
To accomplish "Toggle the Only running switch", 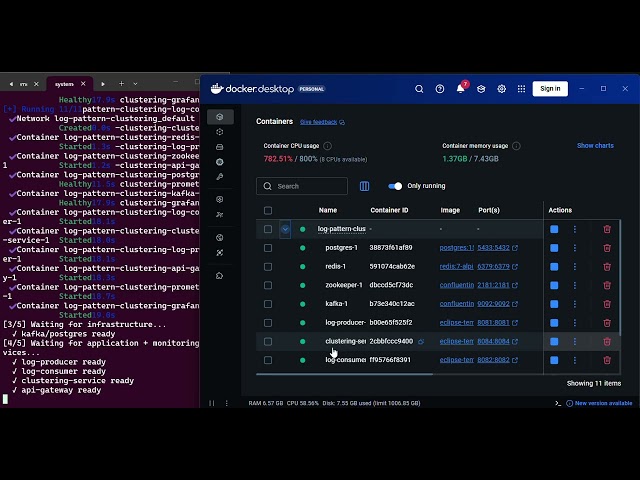I will coord(395,186).
